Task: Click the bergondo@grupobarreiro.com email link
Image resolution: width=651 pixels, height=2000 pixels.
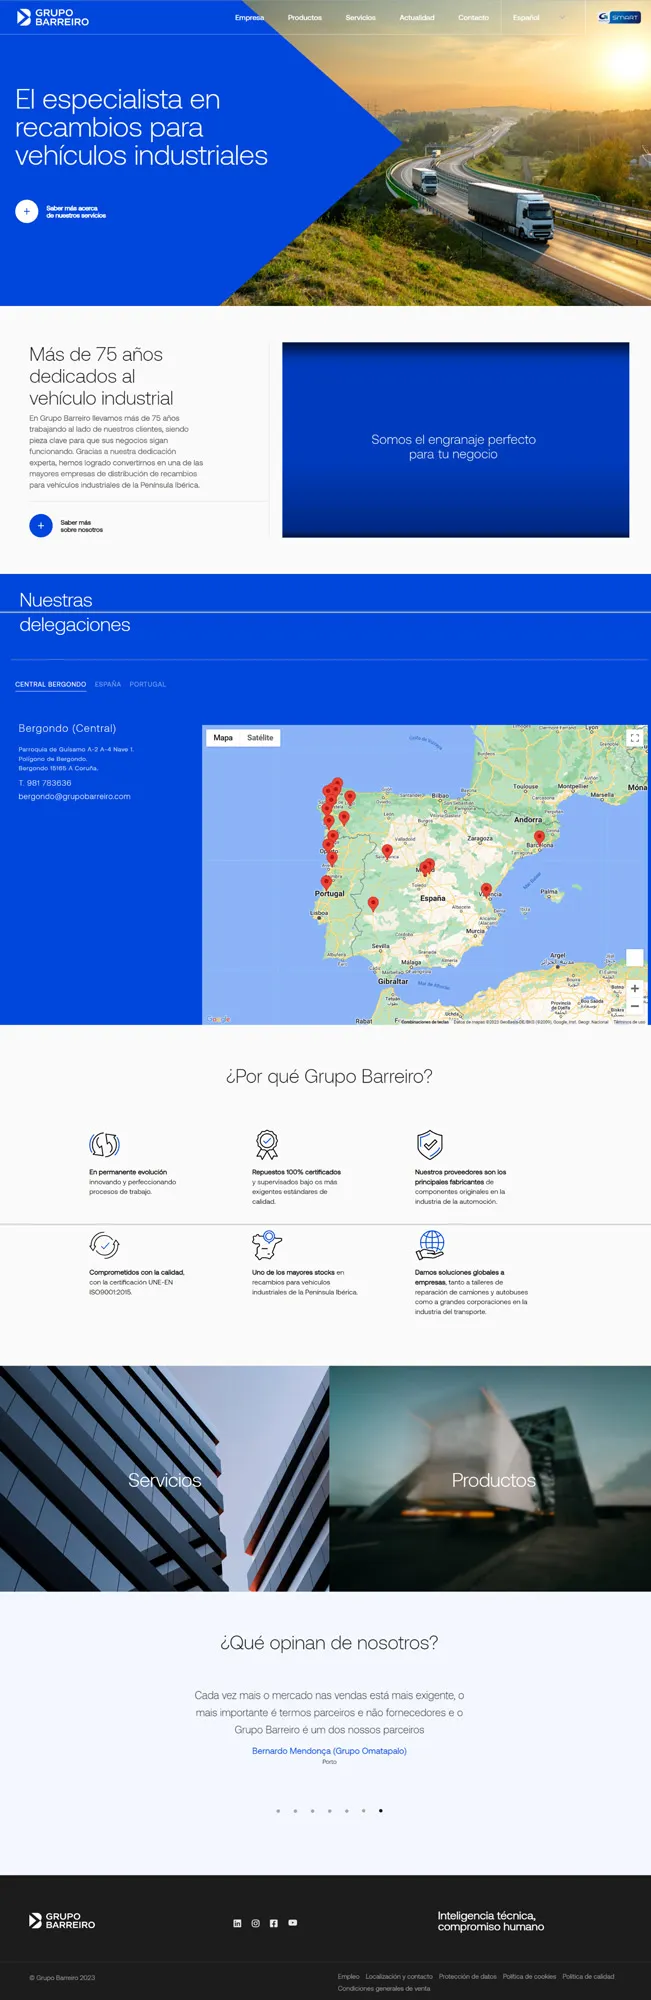Action: pos(74,797)
